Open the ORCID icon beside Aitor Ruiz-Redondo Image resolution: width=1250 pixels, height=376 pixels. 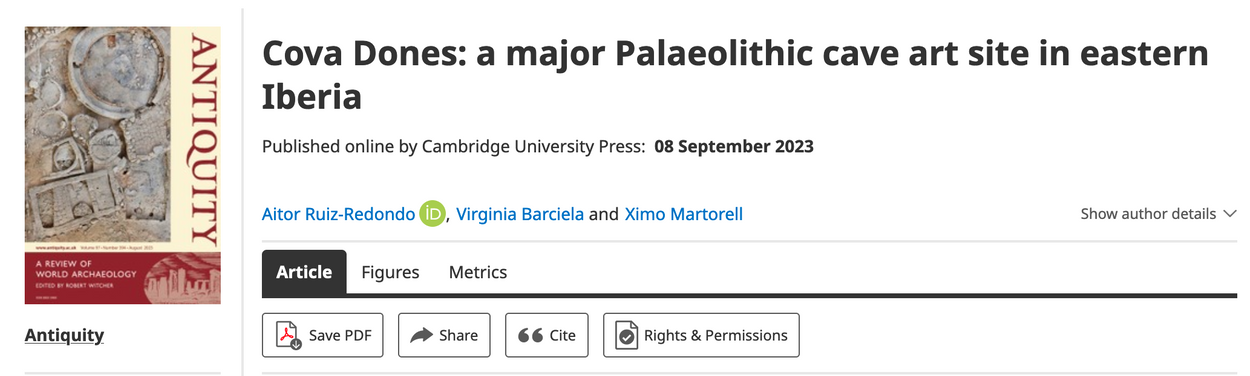tap(432, 214)
